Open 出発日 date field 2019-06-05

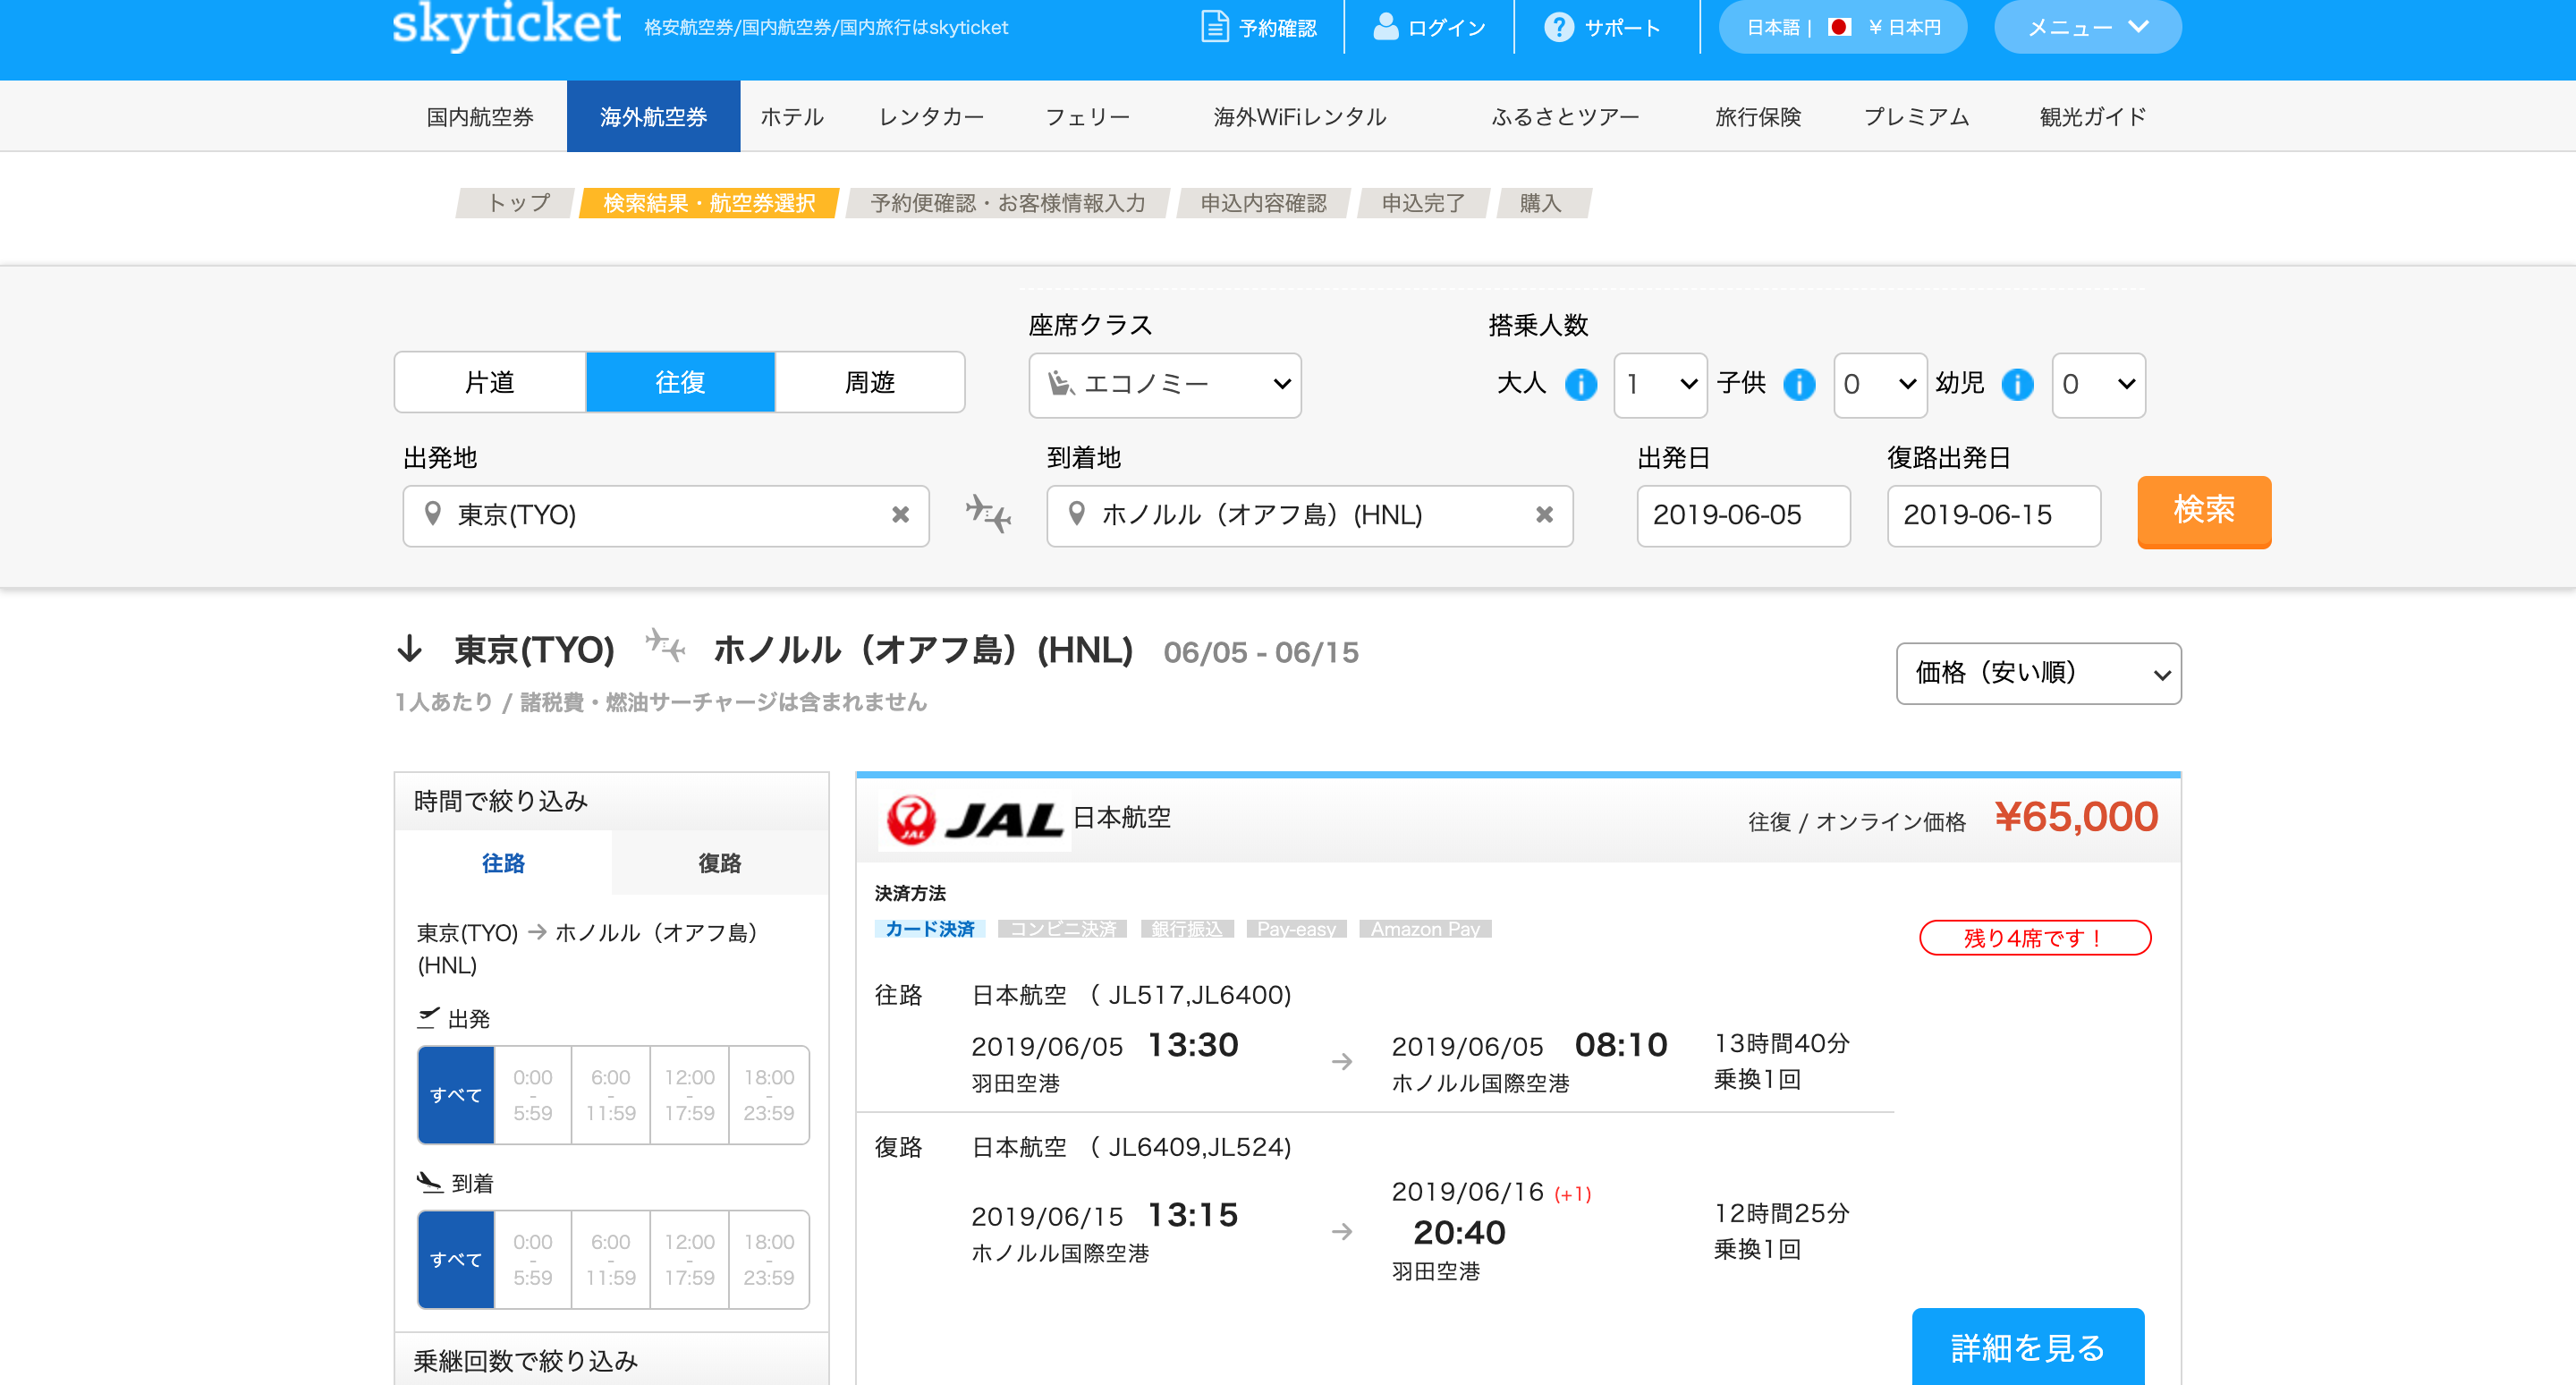point(1743,515)
